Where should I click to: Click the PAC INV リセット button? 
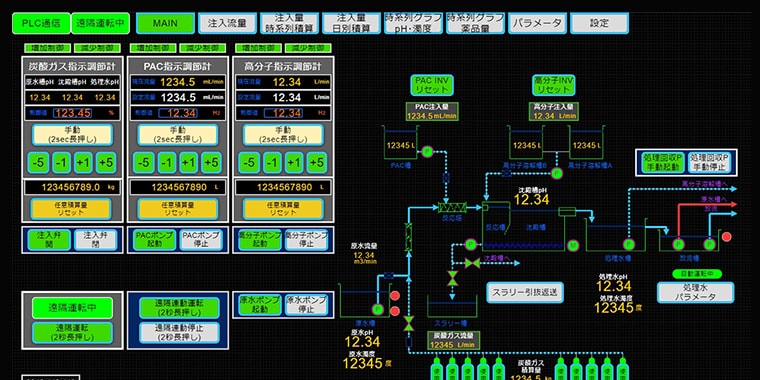(432, 85)
